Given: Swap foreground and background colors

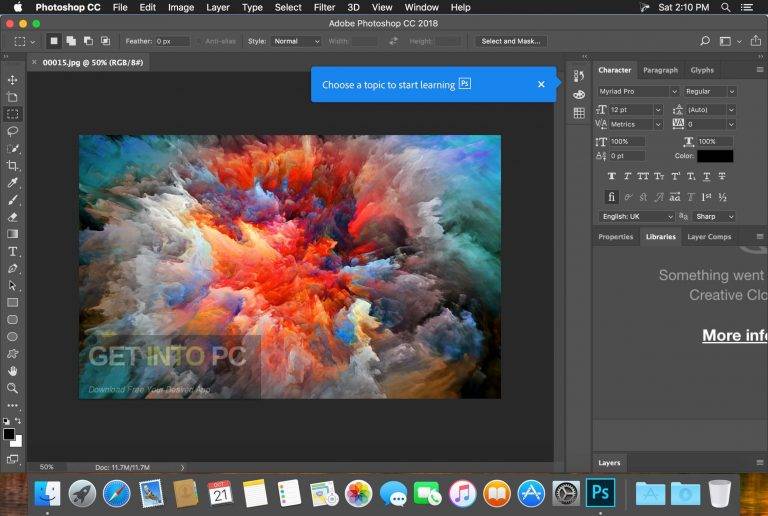Looking at the screenshot, I should 18,421.
